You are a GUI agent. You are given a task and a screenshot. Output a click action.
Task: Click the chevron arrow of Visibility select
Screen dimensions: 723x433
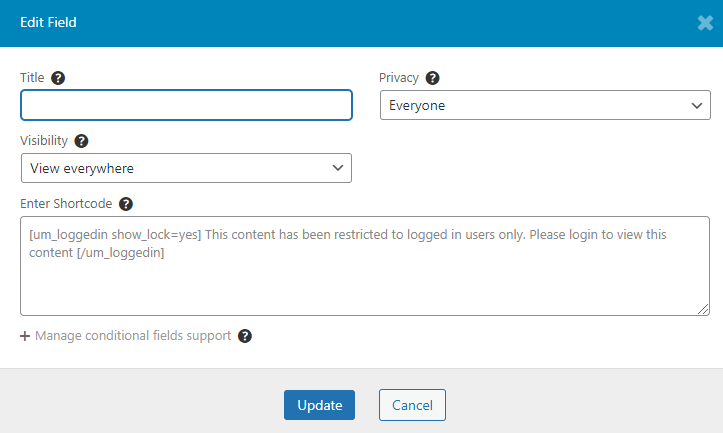[x=338, y=168]
